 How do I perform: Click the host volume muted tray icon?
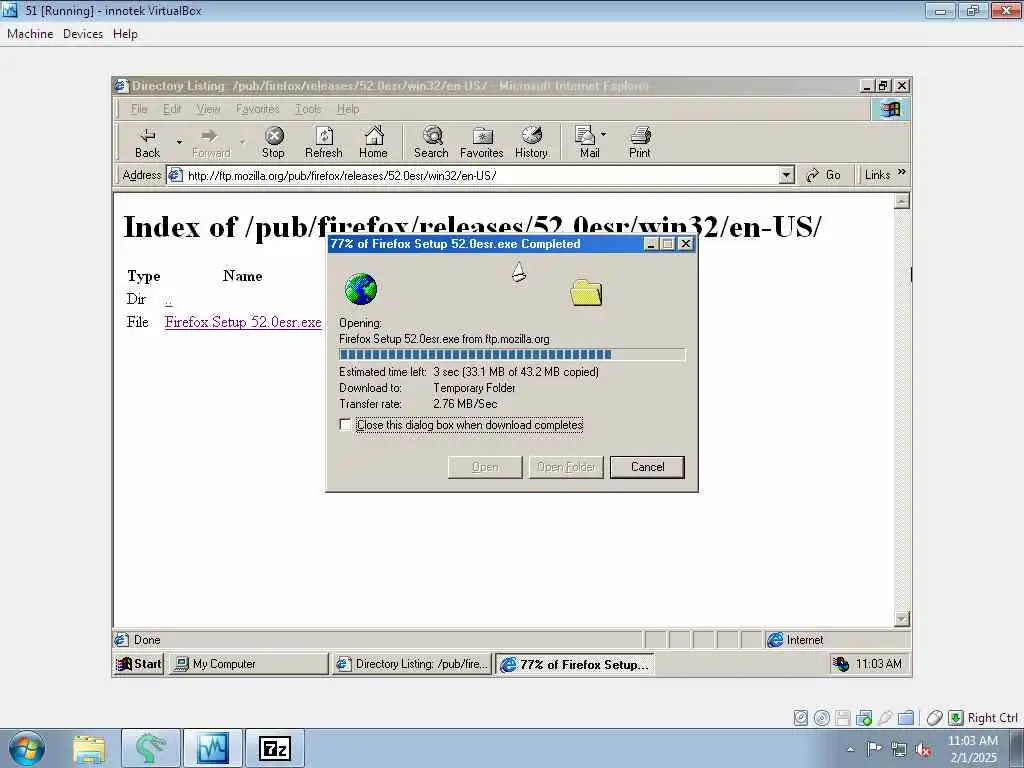click(923, 750)
